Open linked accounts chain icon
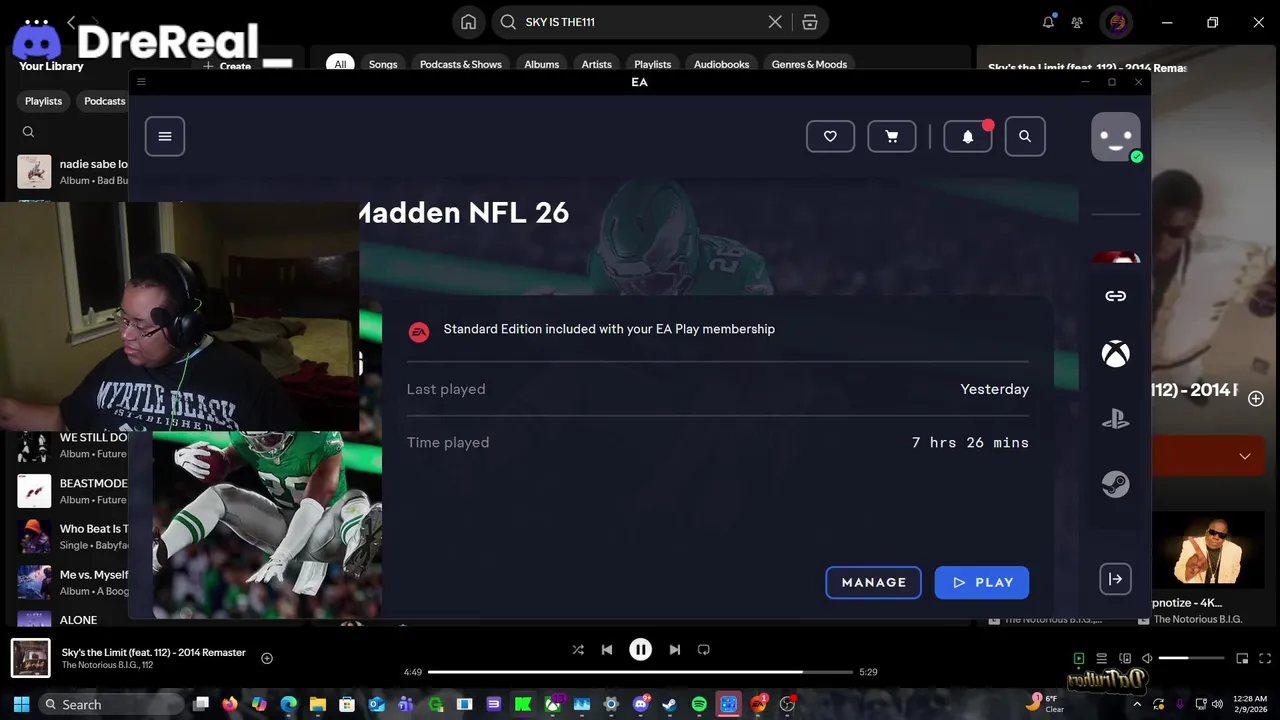Image resolution: width=1280 pixels, height=720 pixels. click(1116, 296)
